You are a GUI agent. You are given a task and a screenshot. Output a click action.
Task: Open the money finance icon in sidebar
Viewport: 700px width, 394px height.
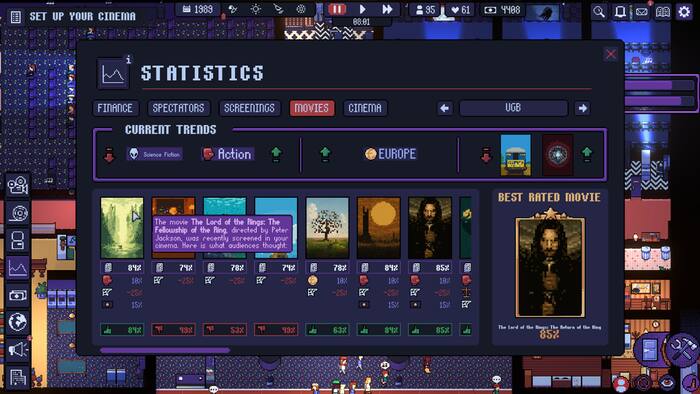pos(18,295)
